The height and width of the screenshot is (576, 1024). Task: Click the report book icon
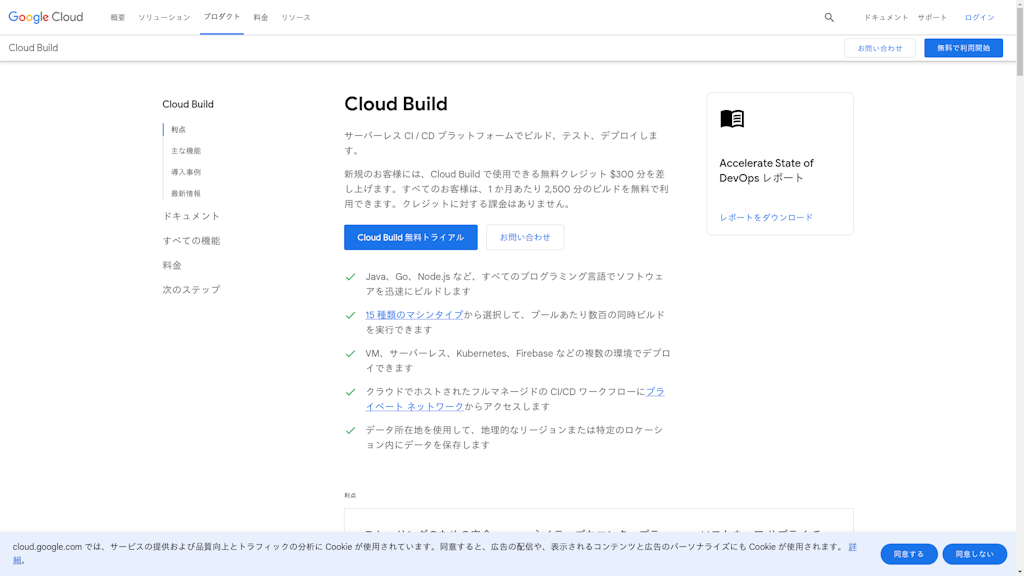[732, 119]
